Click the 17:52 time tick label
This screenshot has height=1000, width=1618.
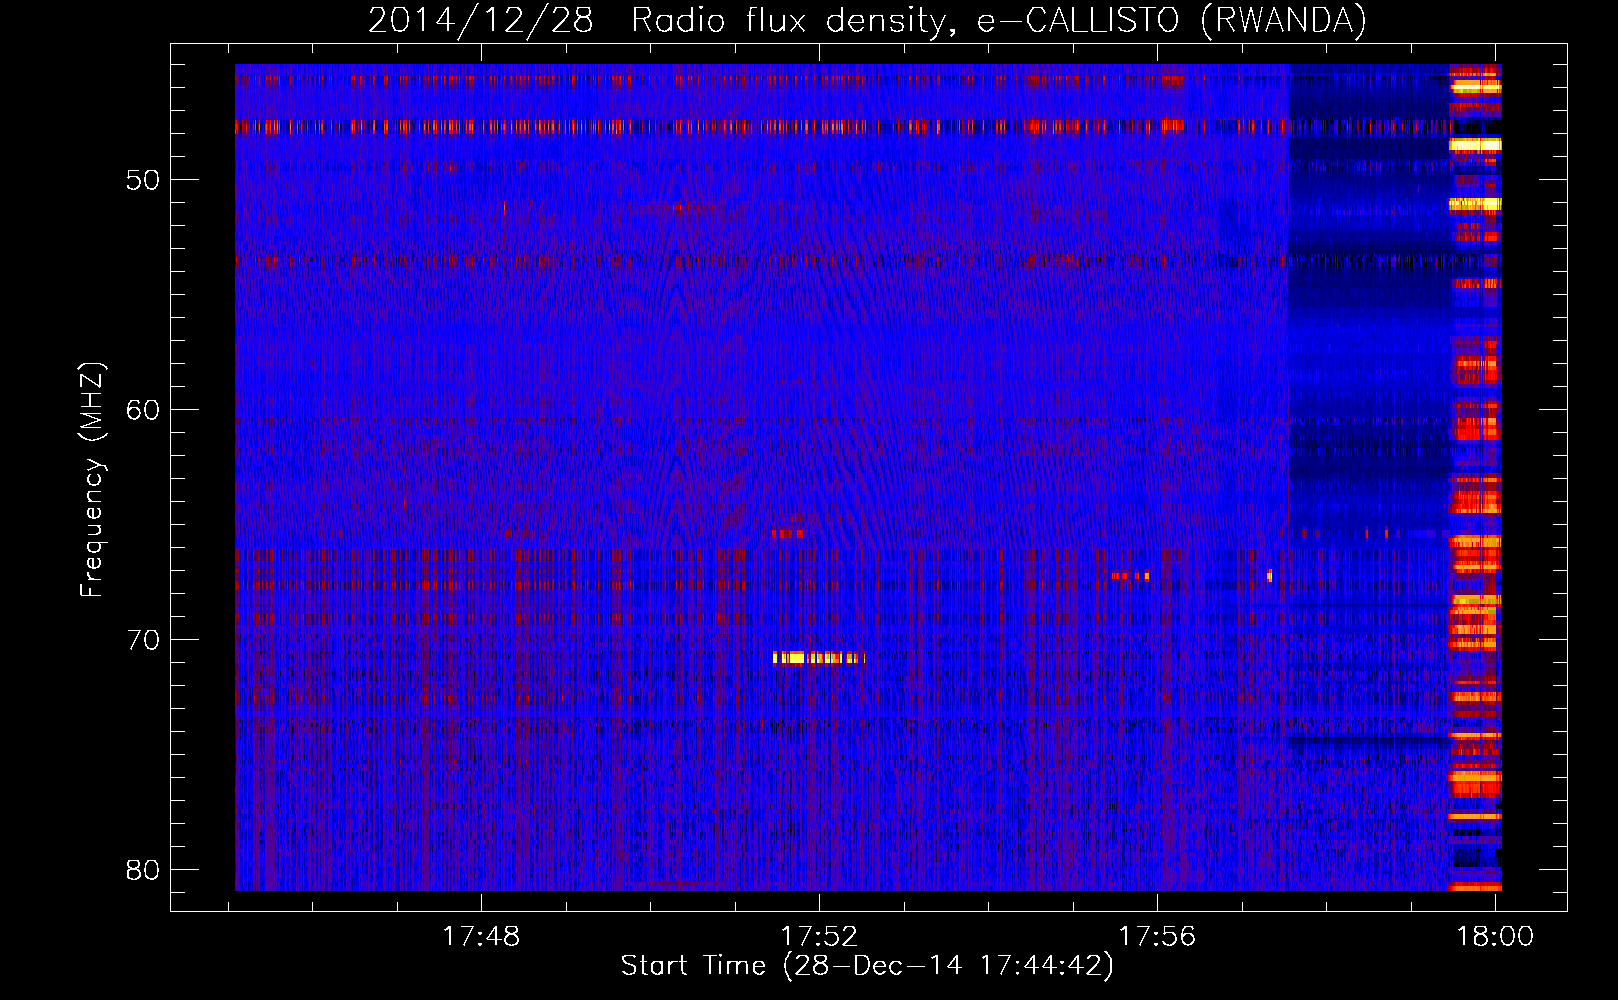pos(819,937)
